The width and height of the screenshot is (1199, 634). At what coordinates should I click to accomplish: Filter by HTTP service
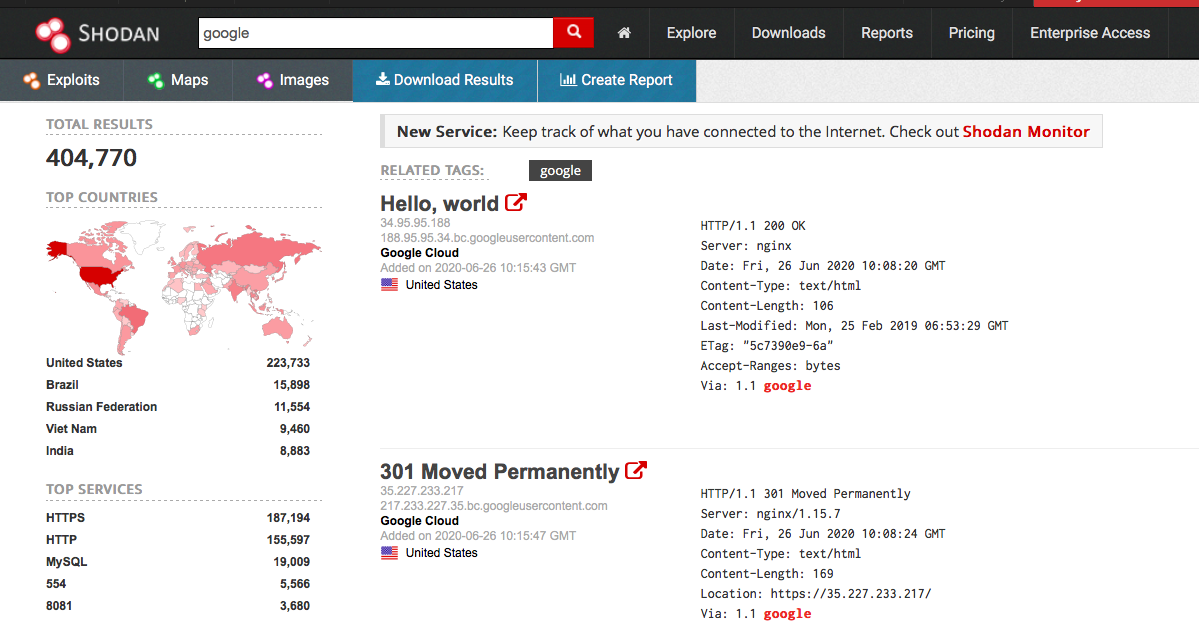point(61,540)
